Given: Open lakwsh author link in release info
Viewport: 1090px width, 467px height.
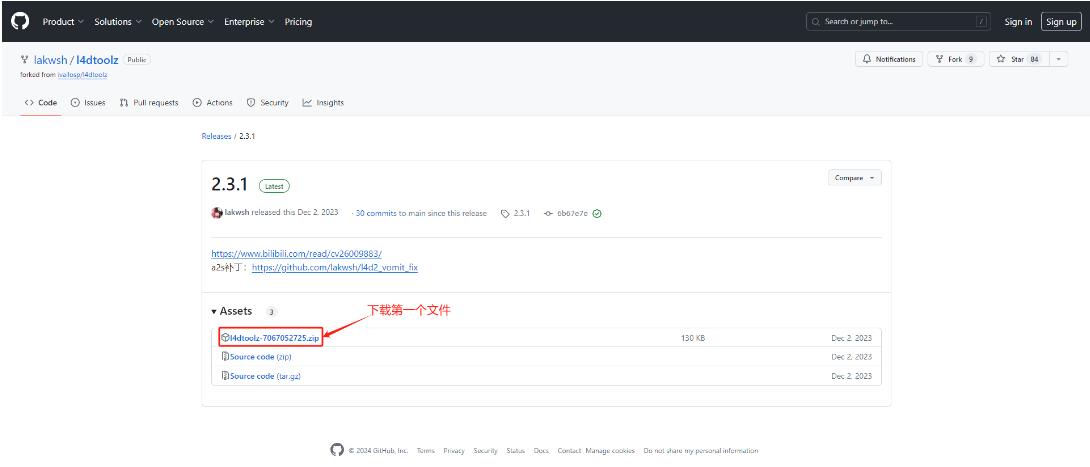Looking at the screenshot, I should point(237,213).
